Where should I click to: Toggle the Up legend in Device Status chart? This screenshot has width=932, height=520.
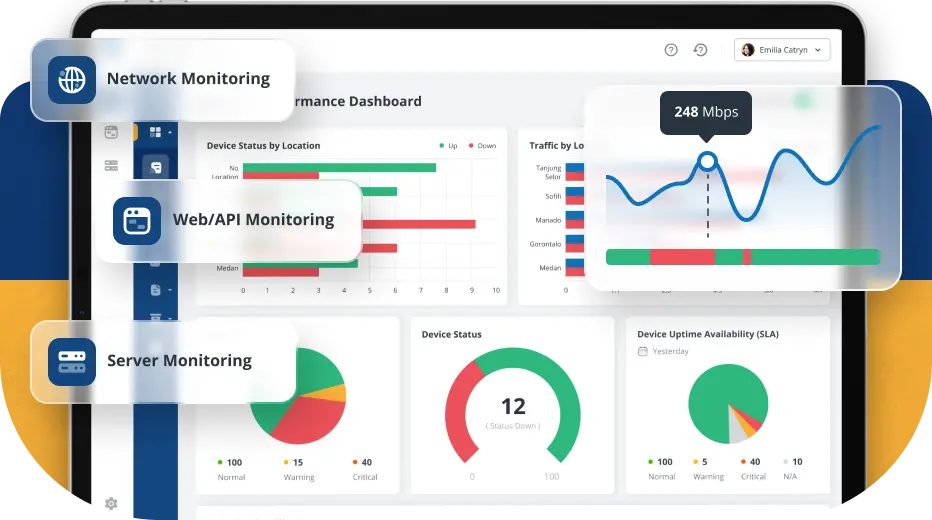coord(448,146)
